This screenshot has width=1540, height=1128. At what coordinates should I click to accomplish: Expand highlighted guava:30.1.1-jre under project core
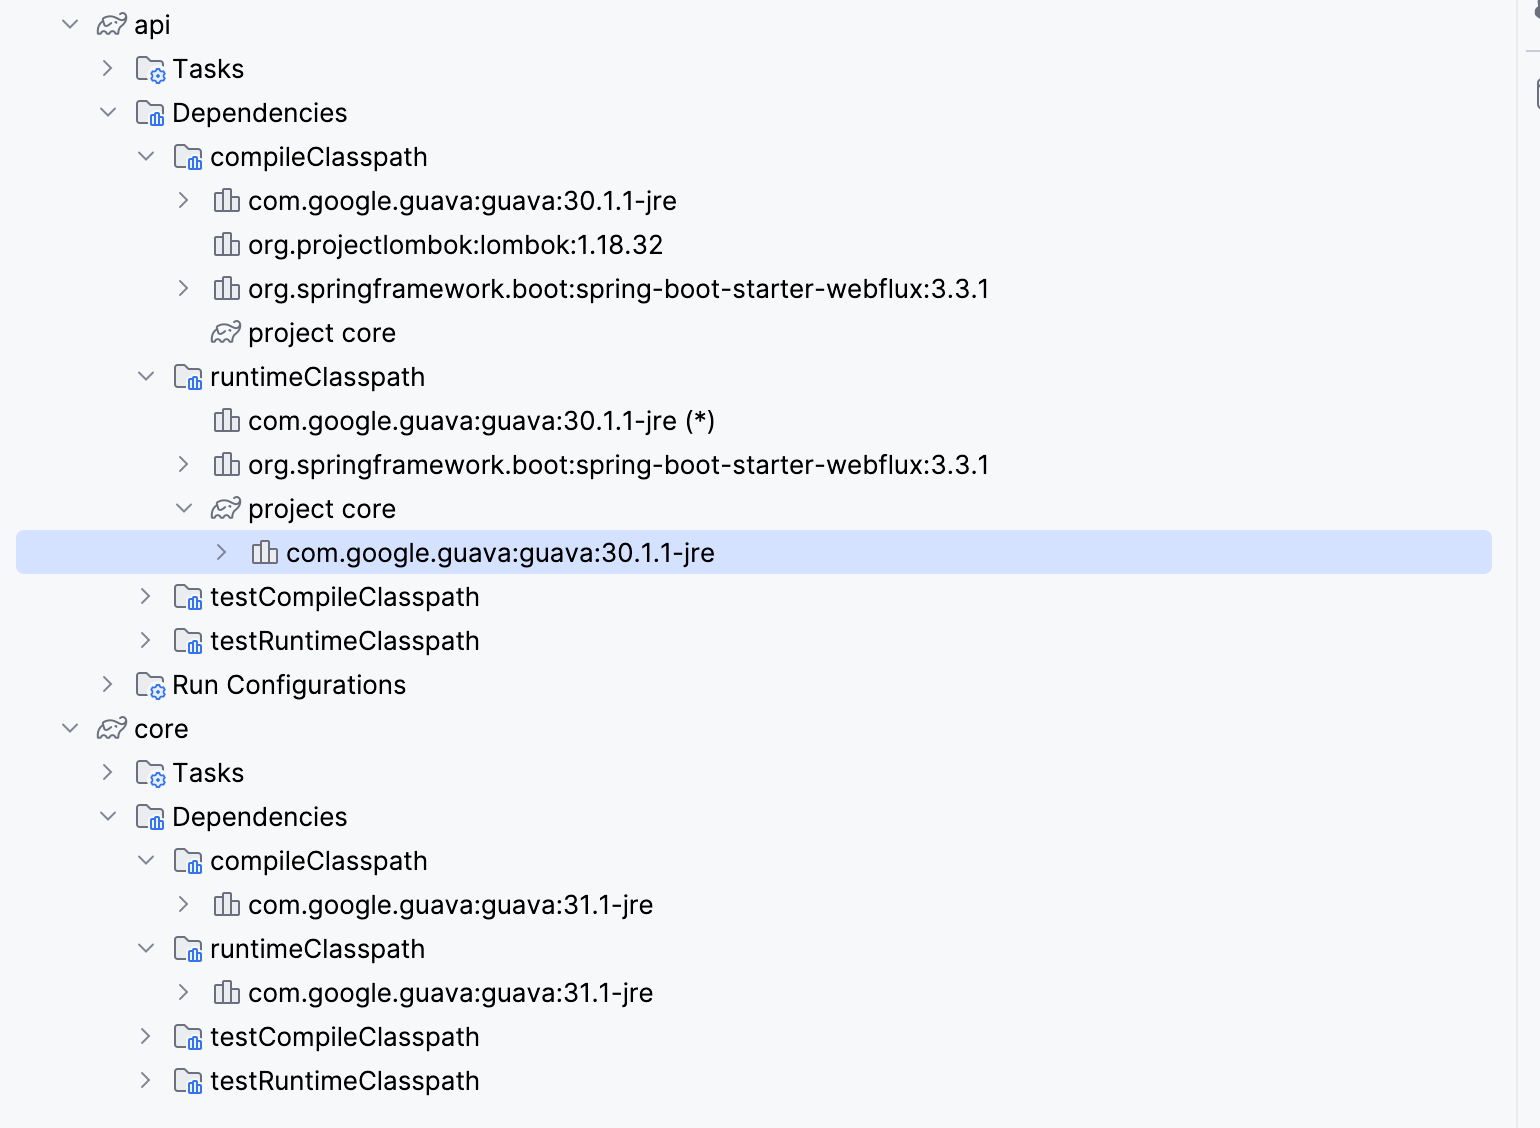tap(222, 552)
